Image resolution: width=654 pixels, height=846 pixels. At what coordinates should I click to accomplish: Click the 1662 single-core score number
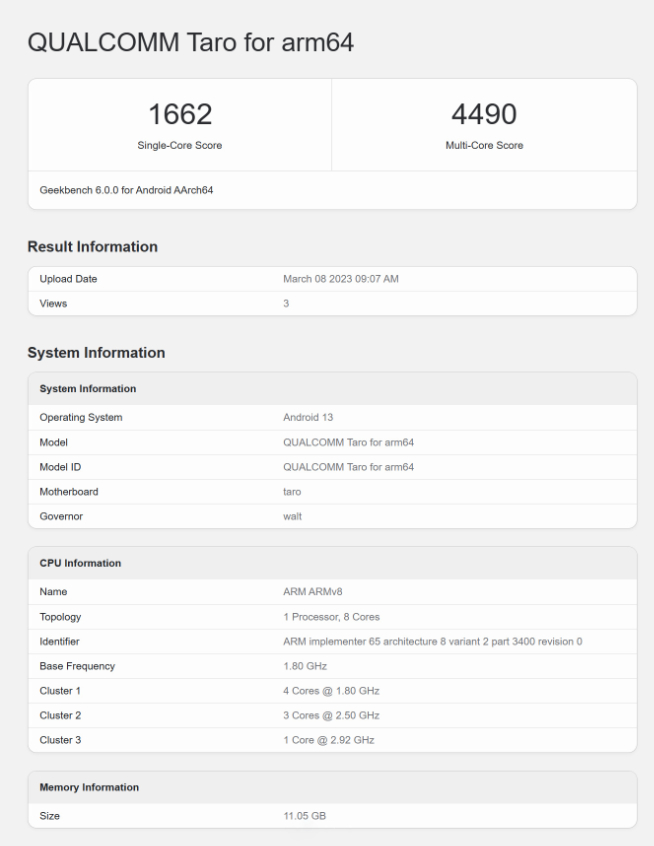pyautogui.click(x=180, y=114)
